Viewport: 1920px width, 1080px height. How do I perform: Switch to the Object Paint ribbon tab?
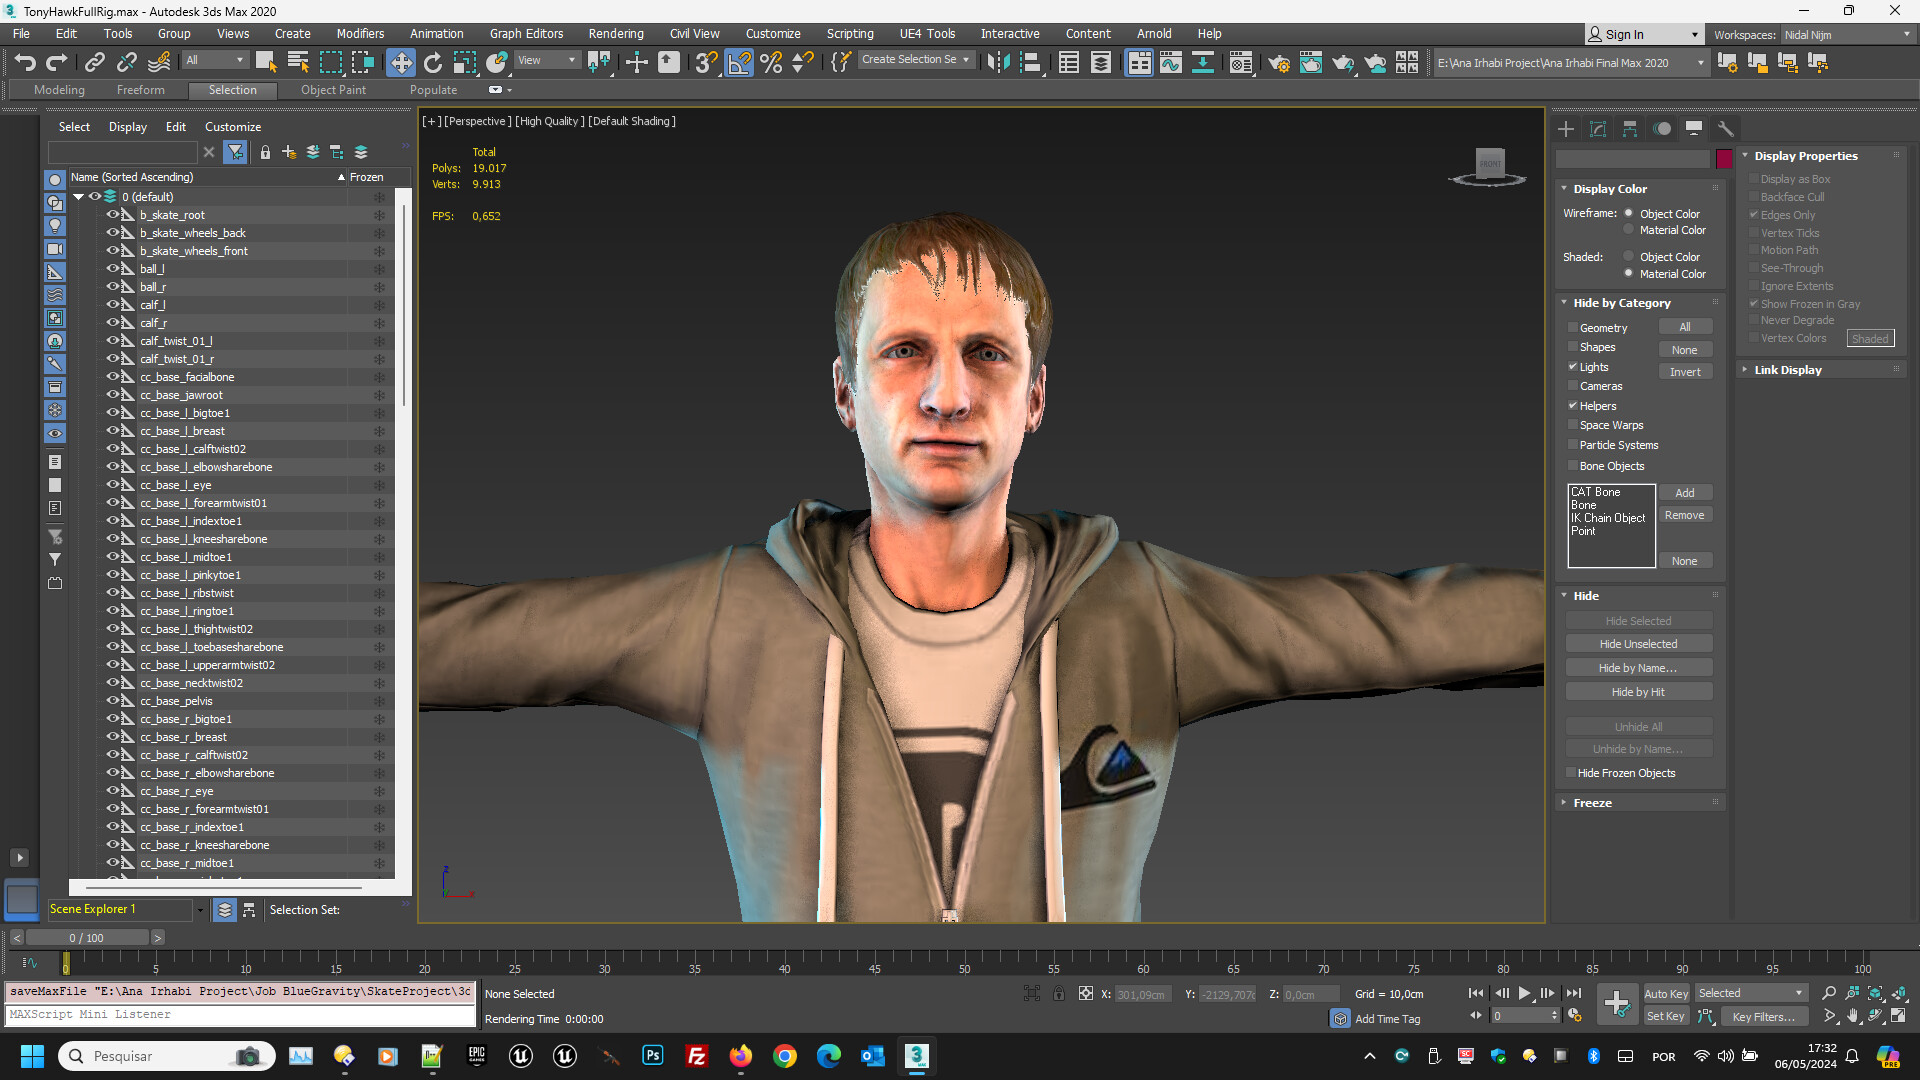coord(333,90)
